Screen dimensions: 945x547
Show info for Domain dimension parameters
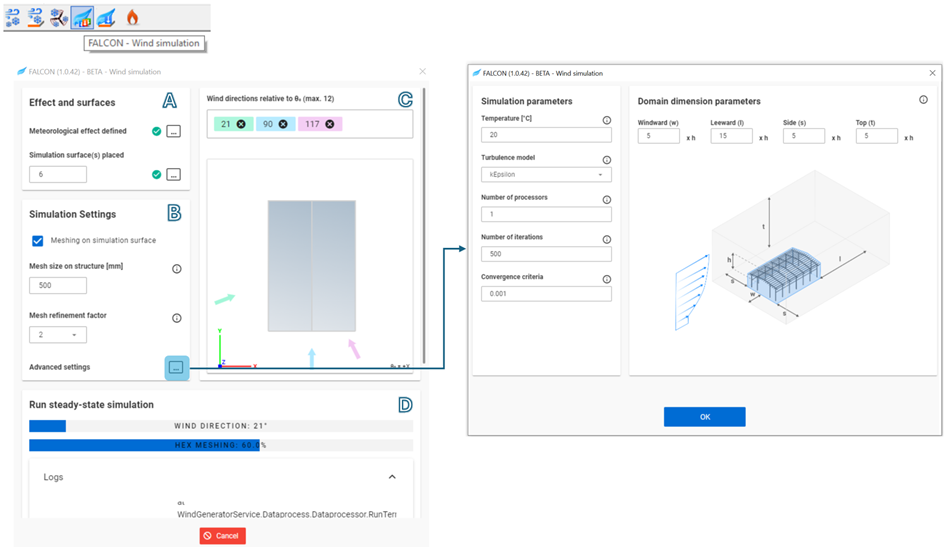[x=923, y=100]
